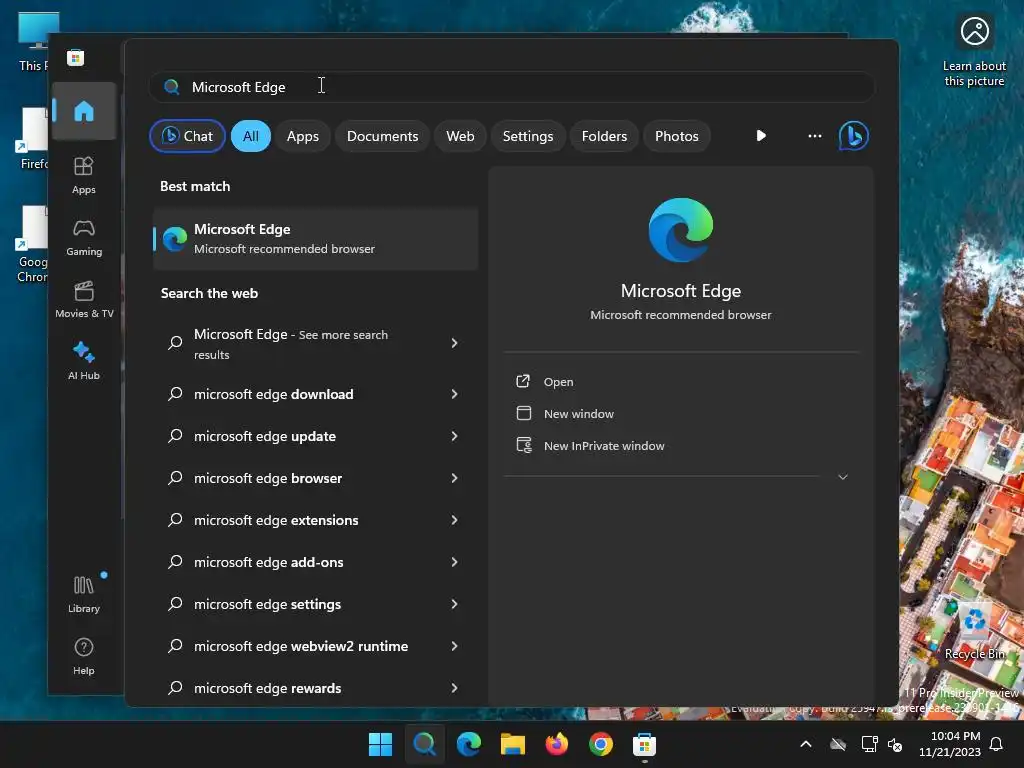
Task: Click 'microsoft edge settings' suggestion text
Action: [267, 604]
